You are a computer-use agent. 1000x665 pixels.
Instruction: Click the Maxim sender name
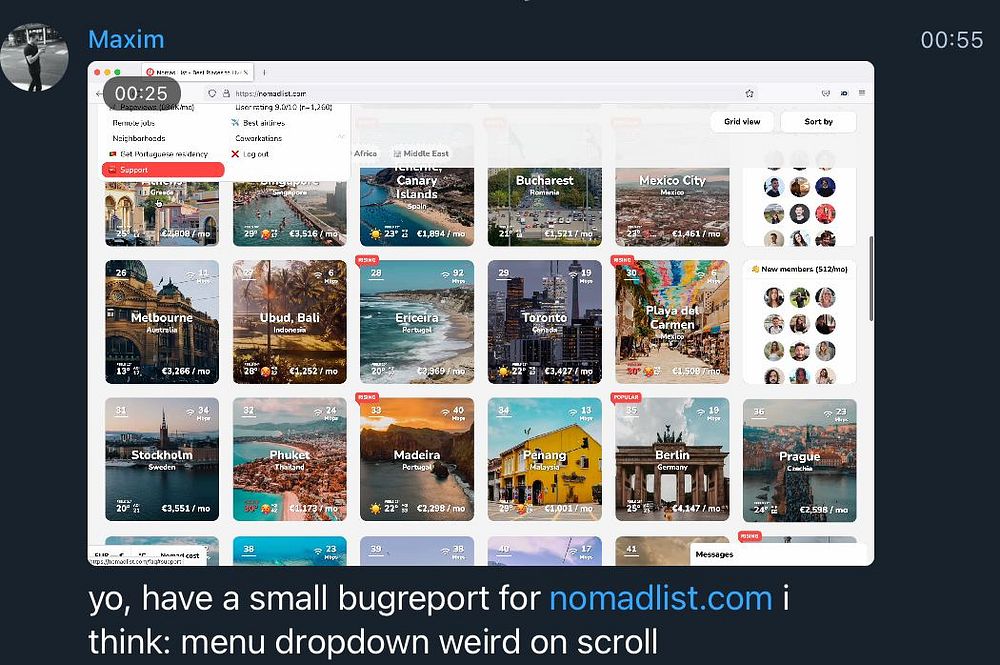[126, 40]
